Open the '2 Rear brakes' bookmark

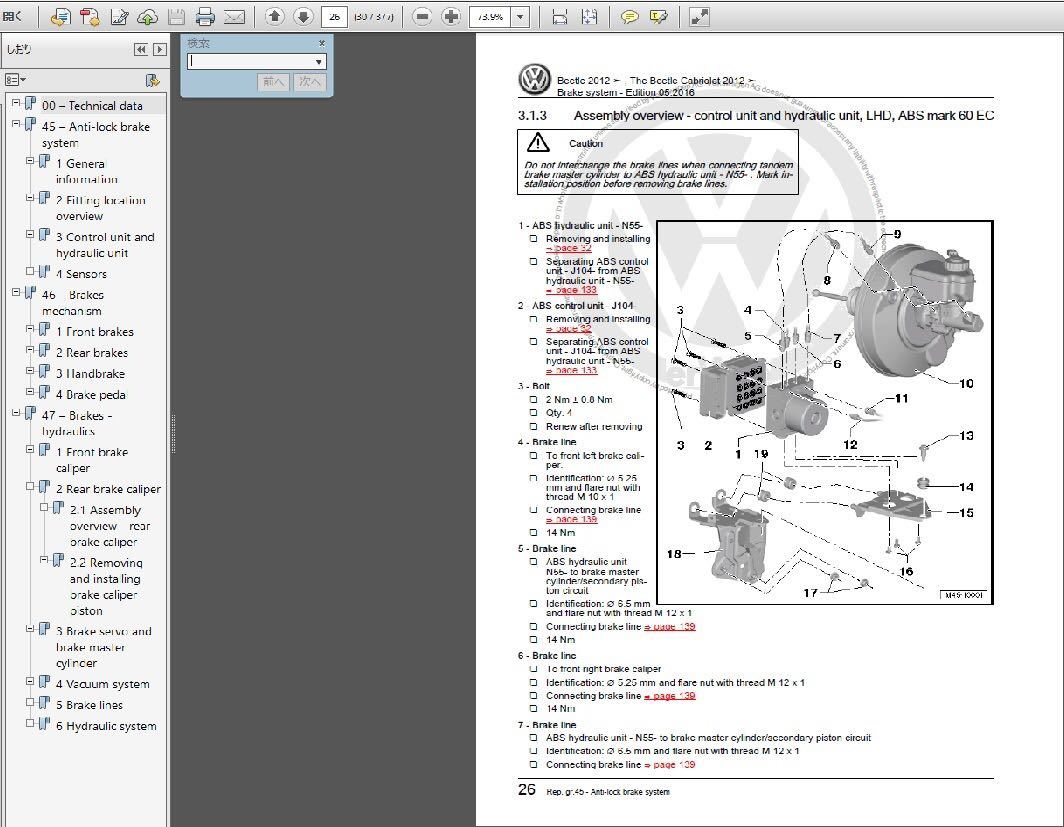click(92, 353)
